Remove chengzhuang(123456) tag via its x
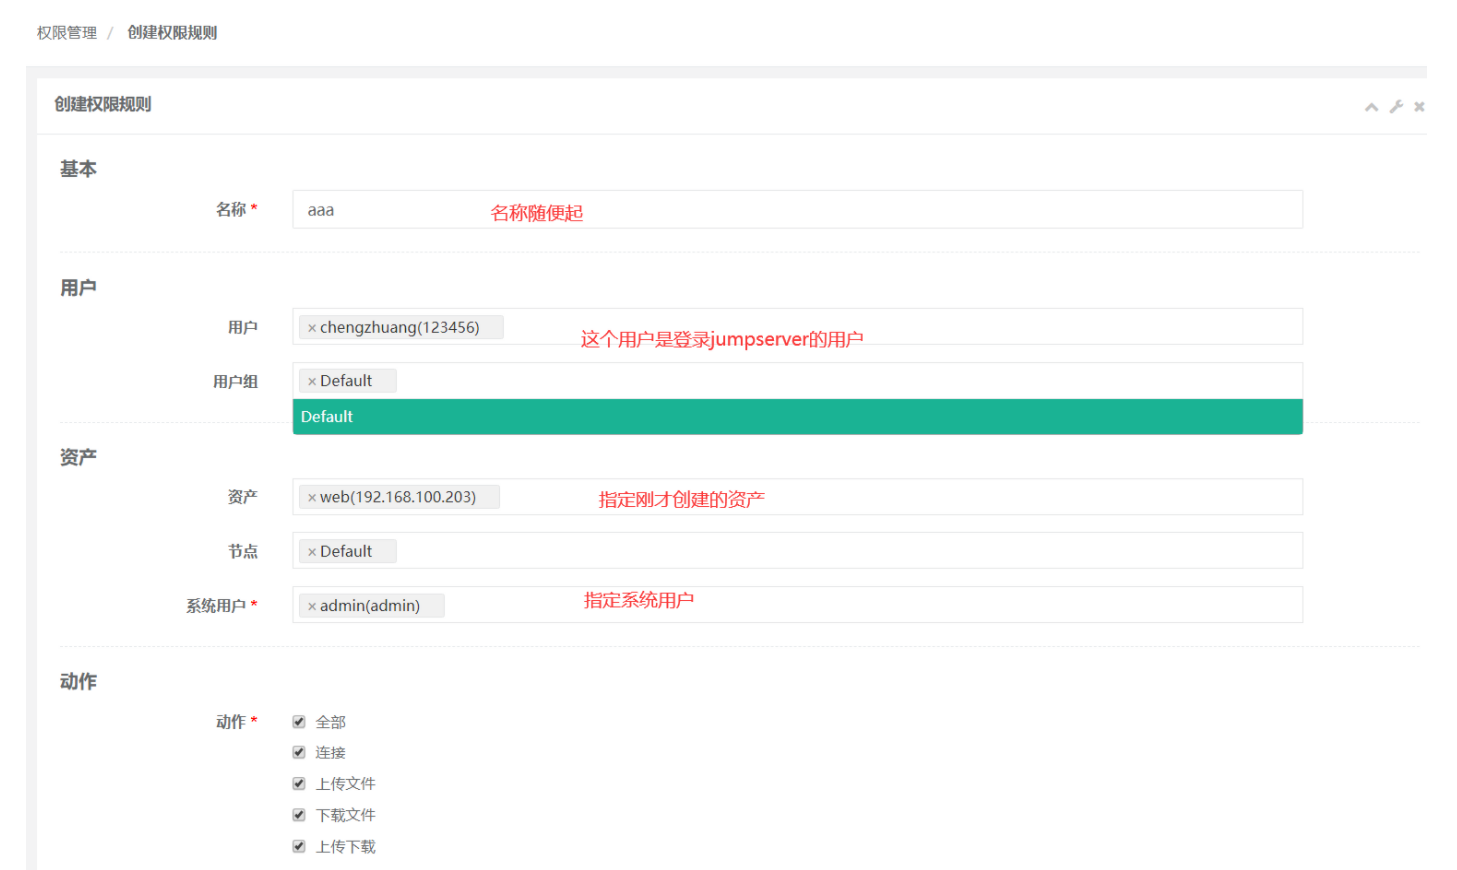The height and width of the screenshot is (870, 1457). 312,328
